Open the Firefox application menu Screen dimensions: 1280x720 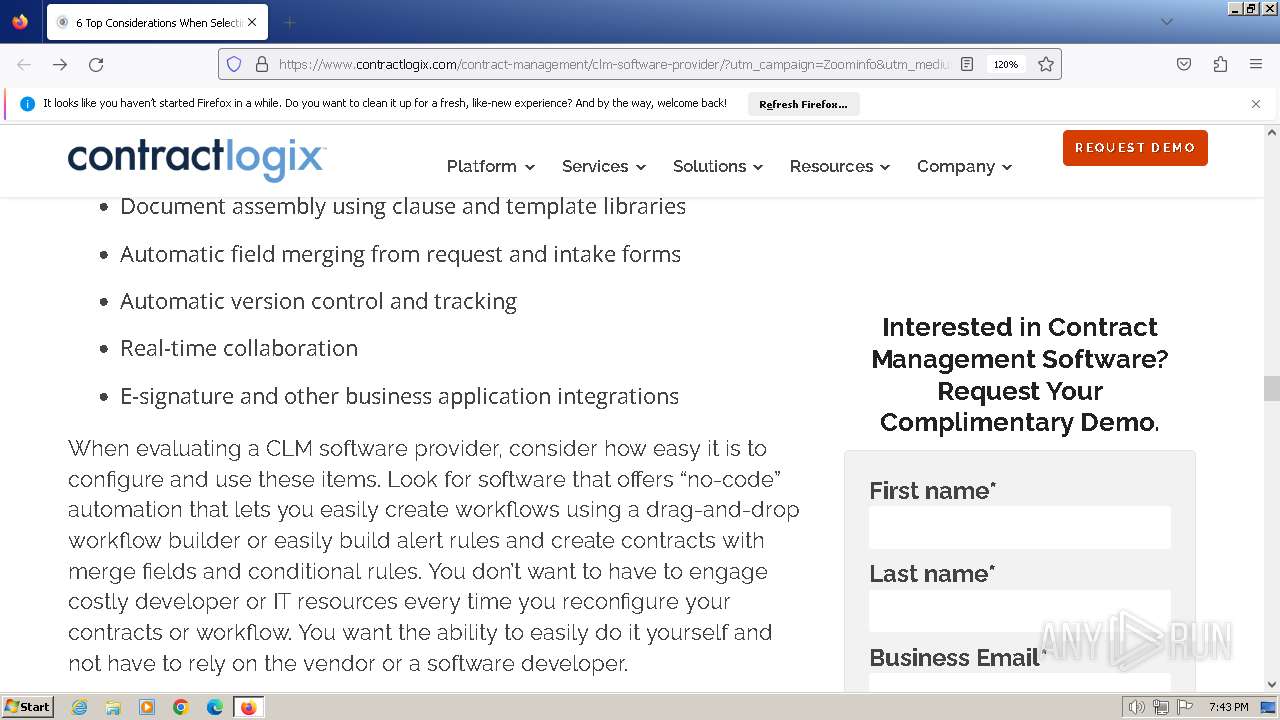point(1256,64)
